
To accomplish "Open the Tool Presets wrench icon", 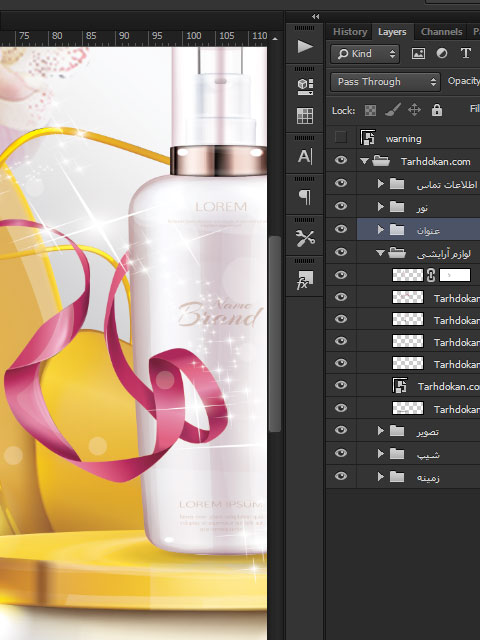I will [x=305, y=238].
